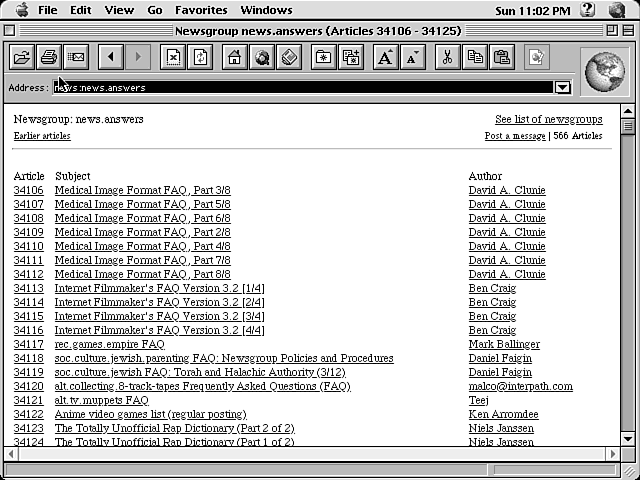Viewport: 640px width, 480px height.
Task: Click the 'Earlier articles' link
Action: (42, 136)
